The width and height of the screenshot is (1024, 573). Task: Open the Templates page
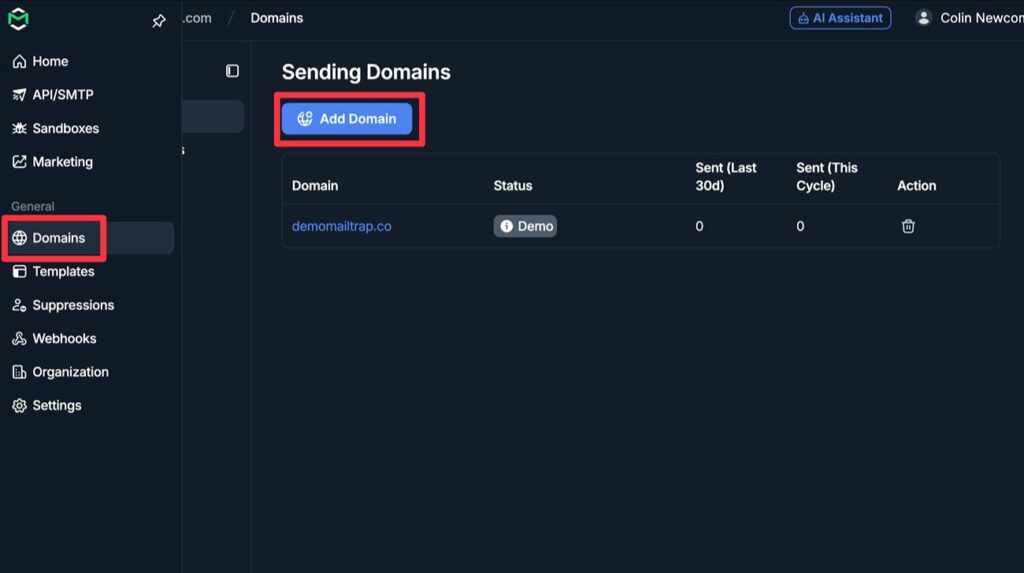[x=53, y=272]
